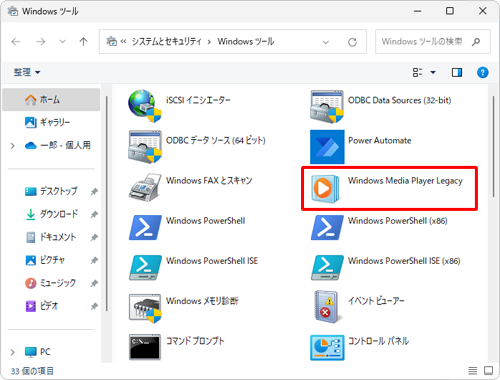500x380 pixels.
Task: Select the Windows PowerShell (x86) icon
Action: [327, 227]
